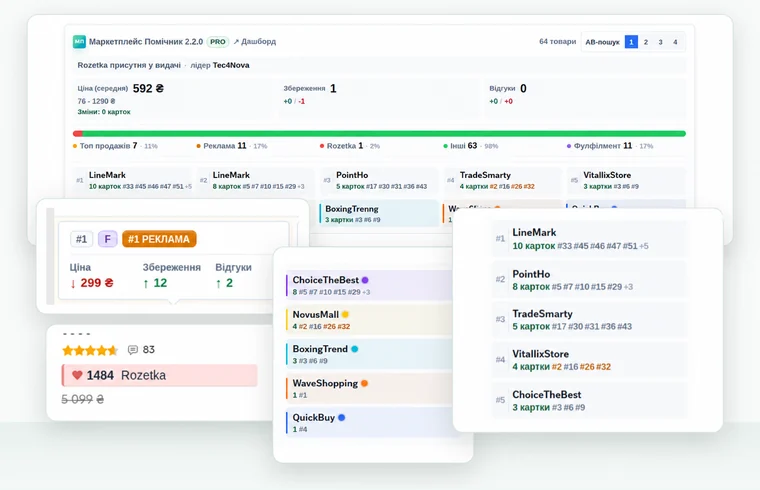Click the Відгуки value 0 at top
Screen dimensions: 760x490
523,88
